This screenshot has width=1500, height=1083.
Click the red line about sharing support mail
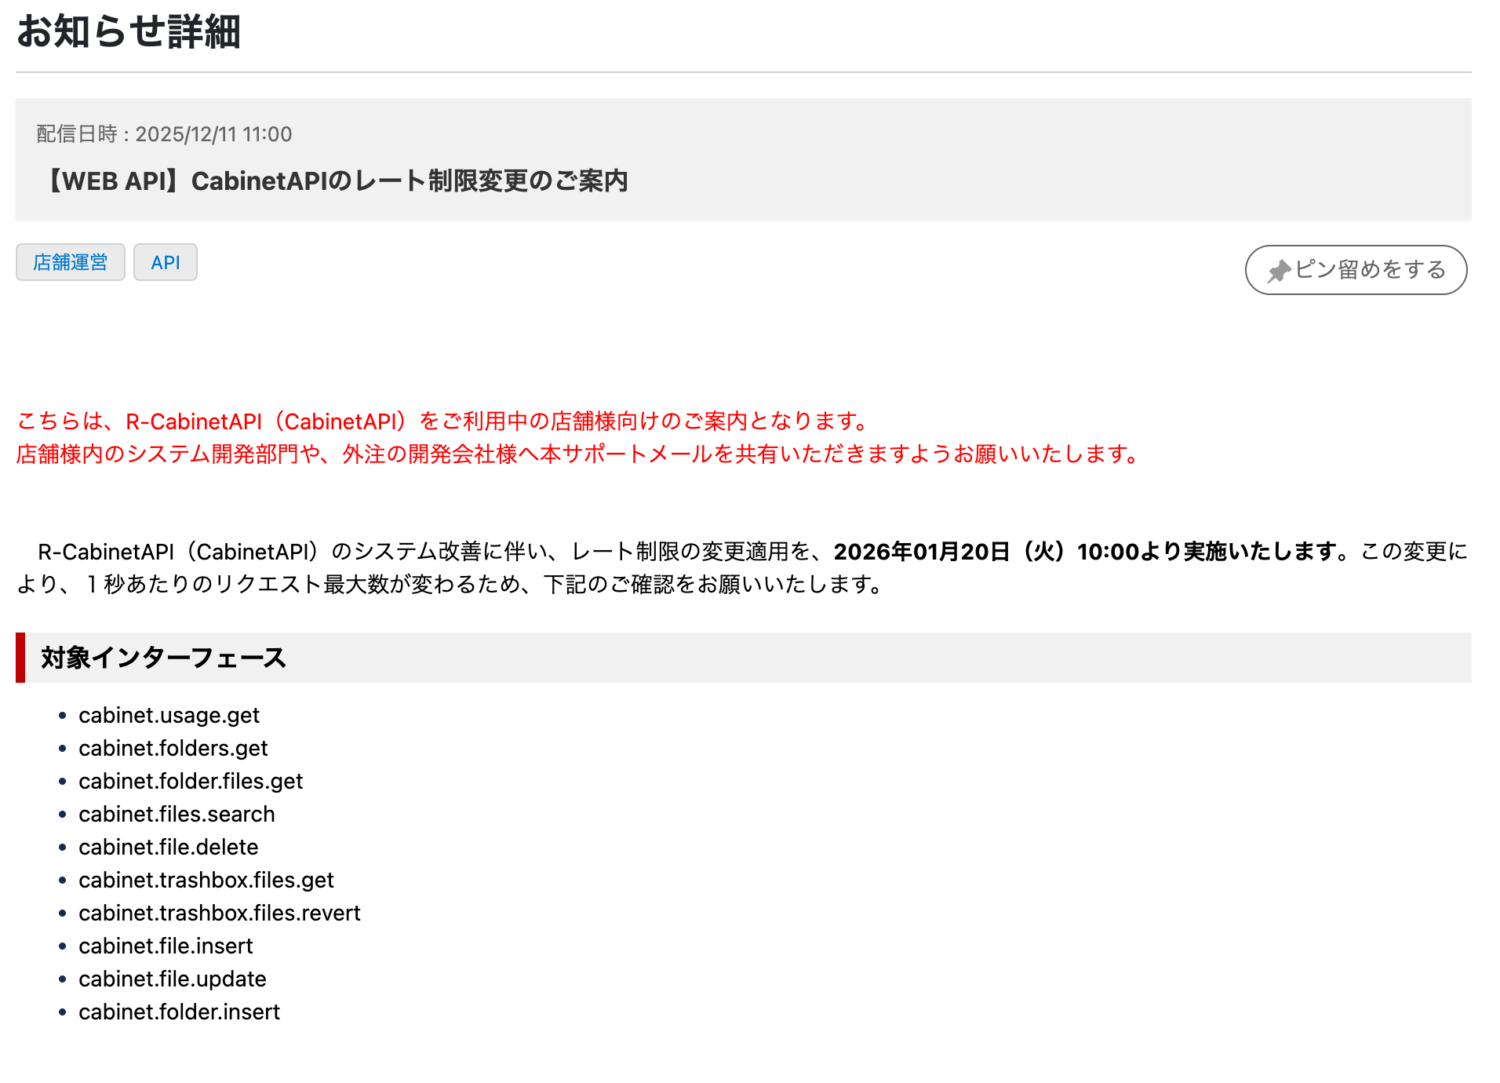[x=578, y=454]
